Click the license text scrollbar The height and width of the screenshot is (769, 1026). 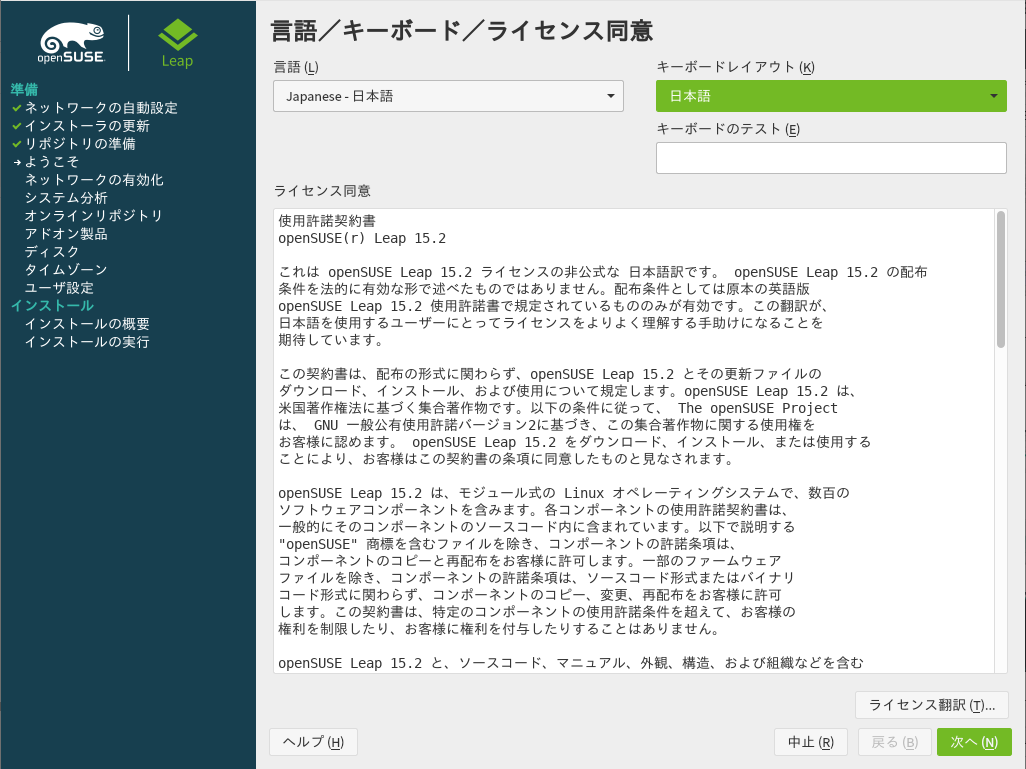click(1000, 279)
